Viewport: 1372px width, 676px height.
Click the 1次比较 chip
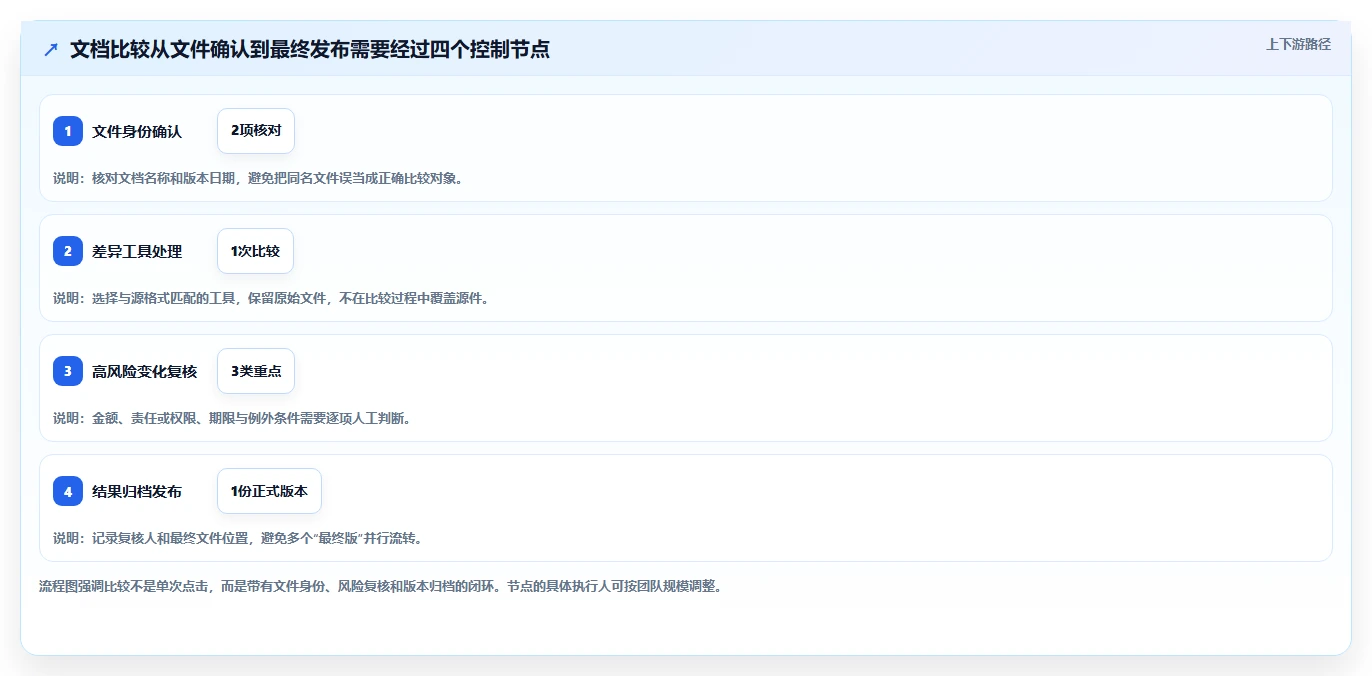point(255,251)
